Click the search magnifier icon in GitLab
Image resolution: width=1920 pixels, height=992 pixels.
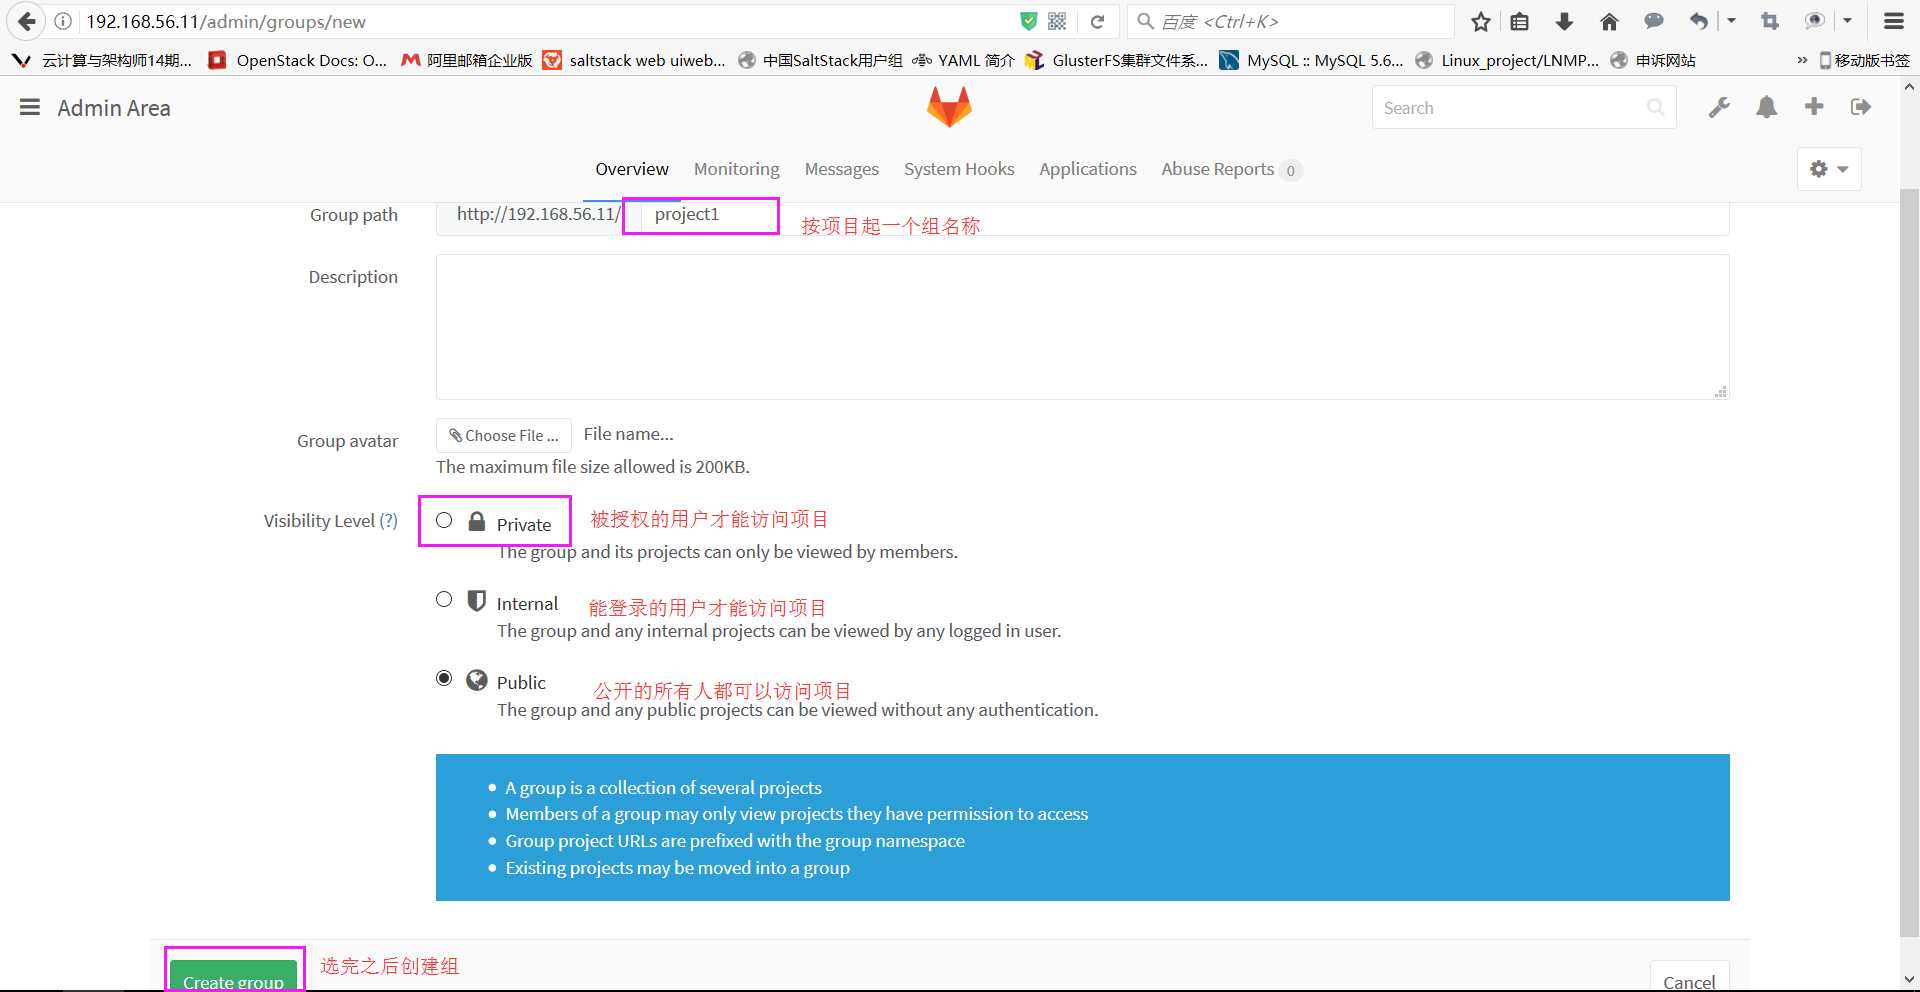tap(1655, 107)
